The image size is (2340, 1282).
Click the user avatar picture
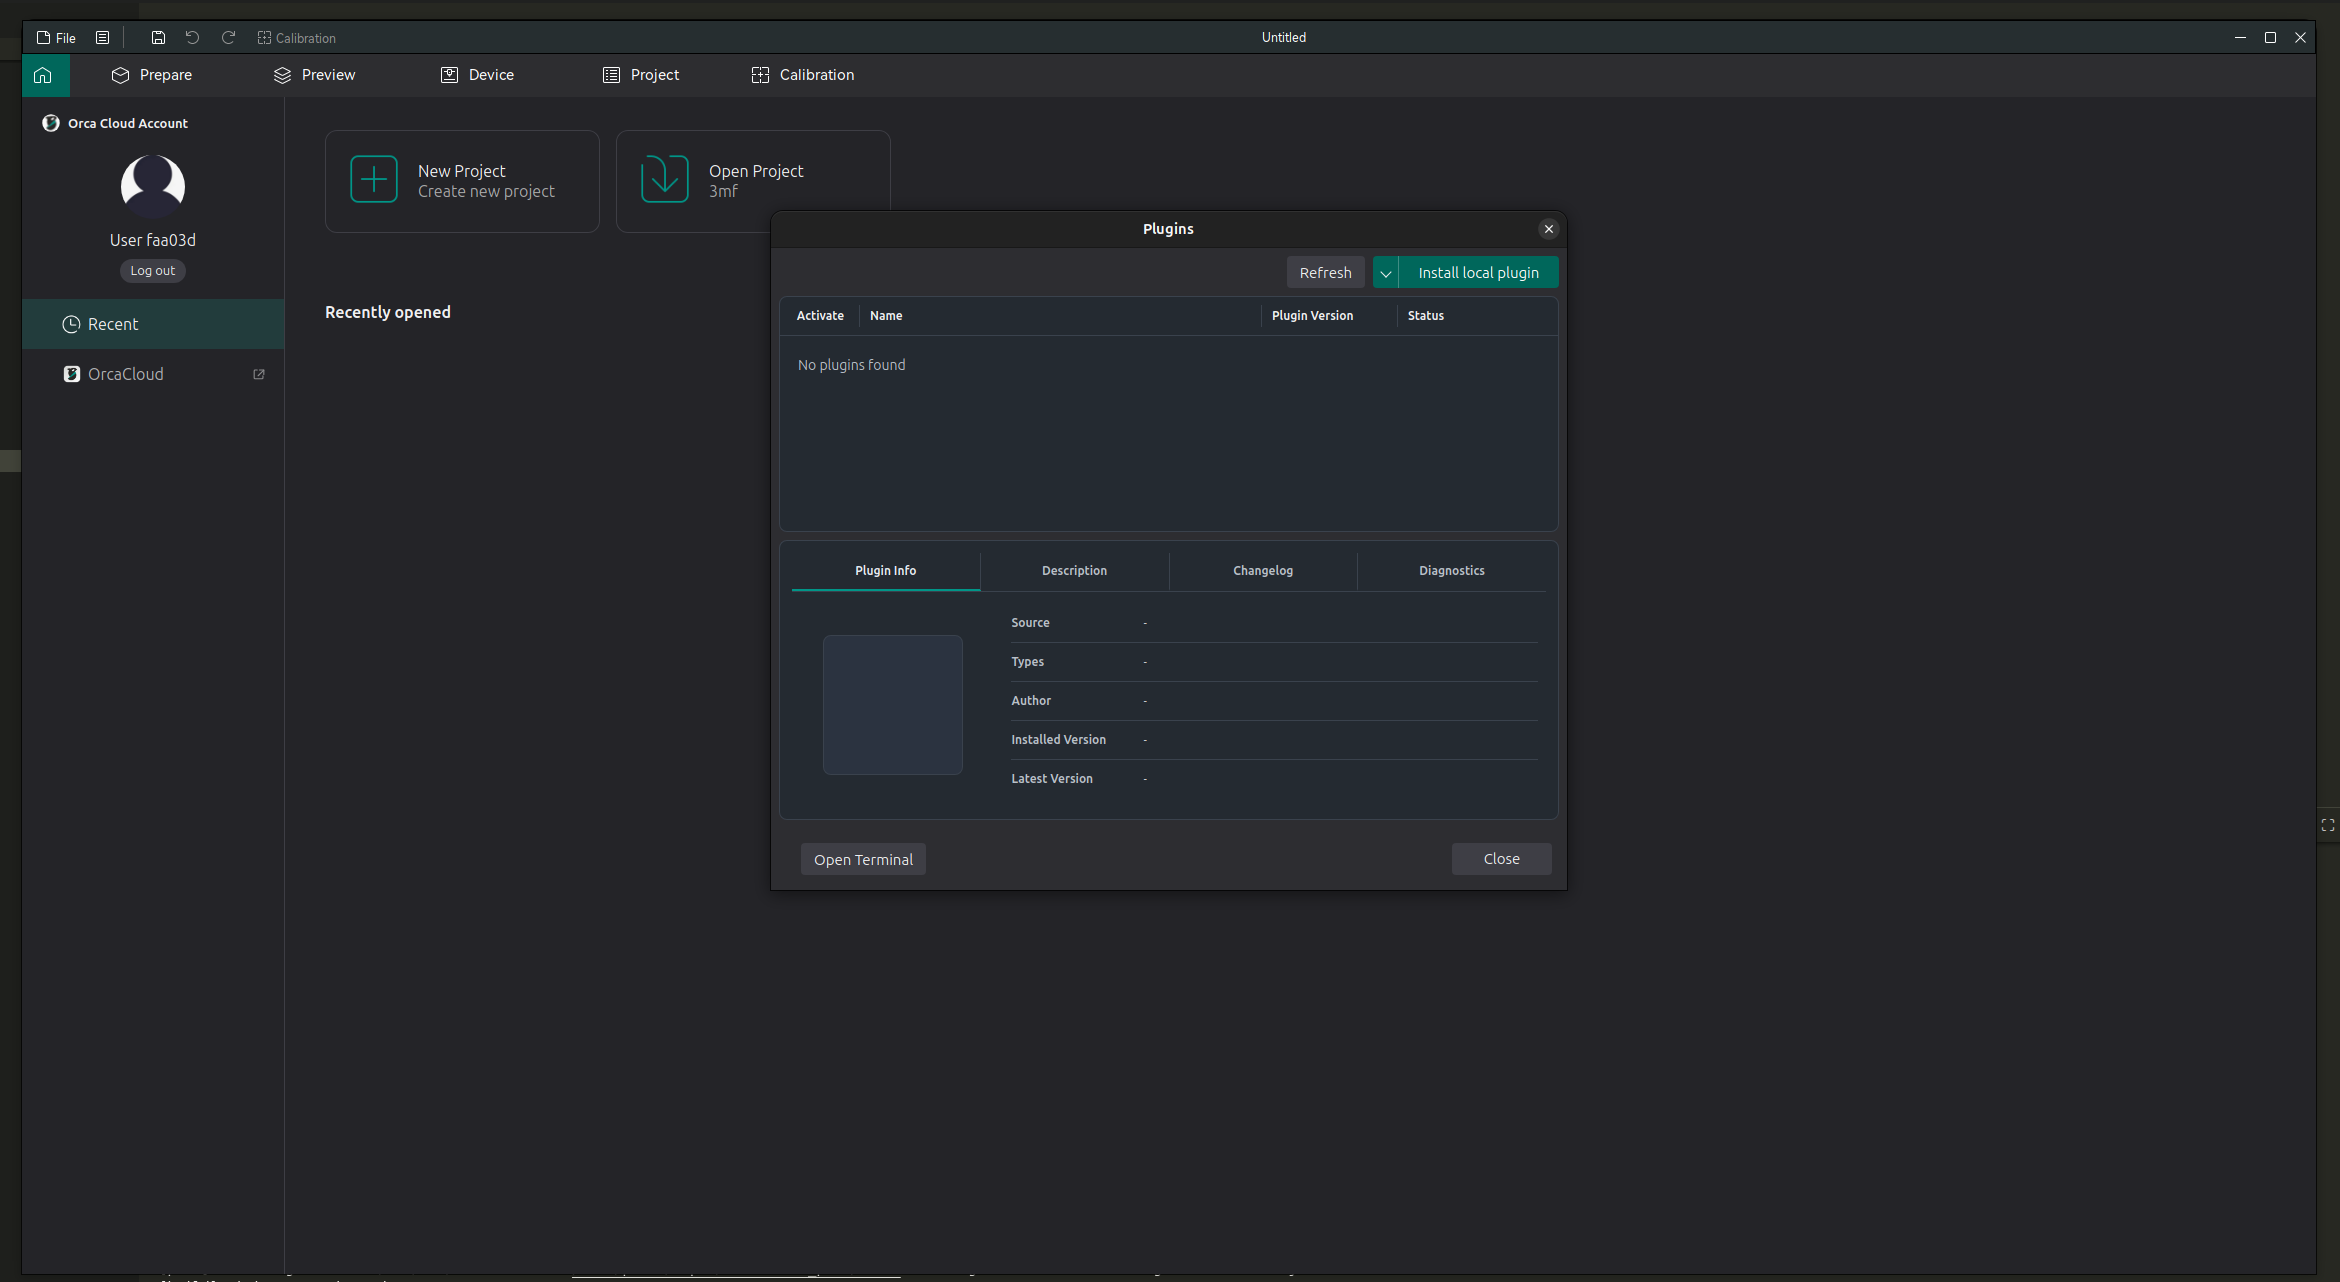[153, 186]
